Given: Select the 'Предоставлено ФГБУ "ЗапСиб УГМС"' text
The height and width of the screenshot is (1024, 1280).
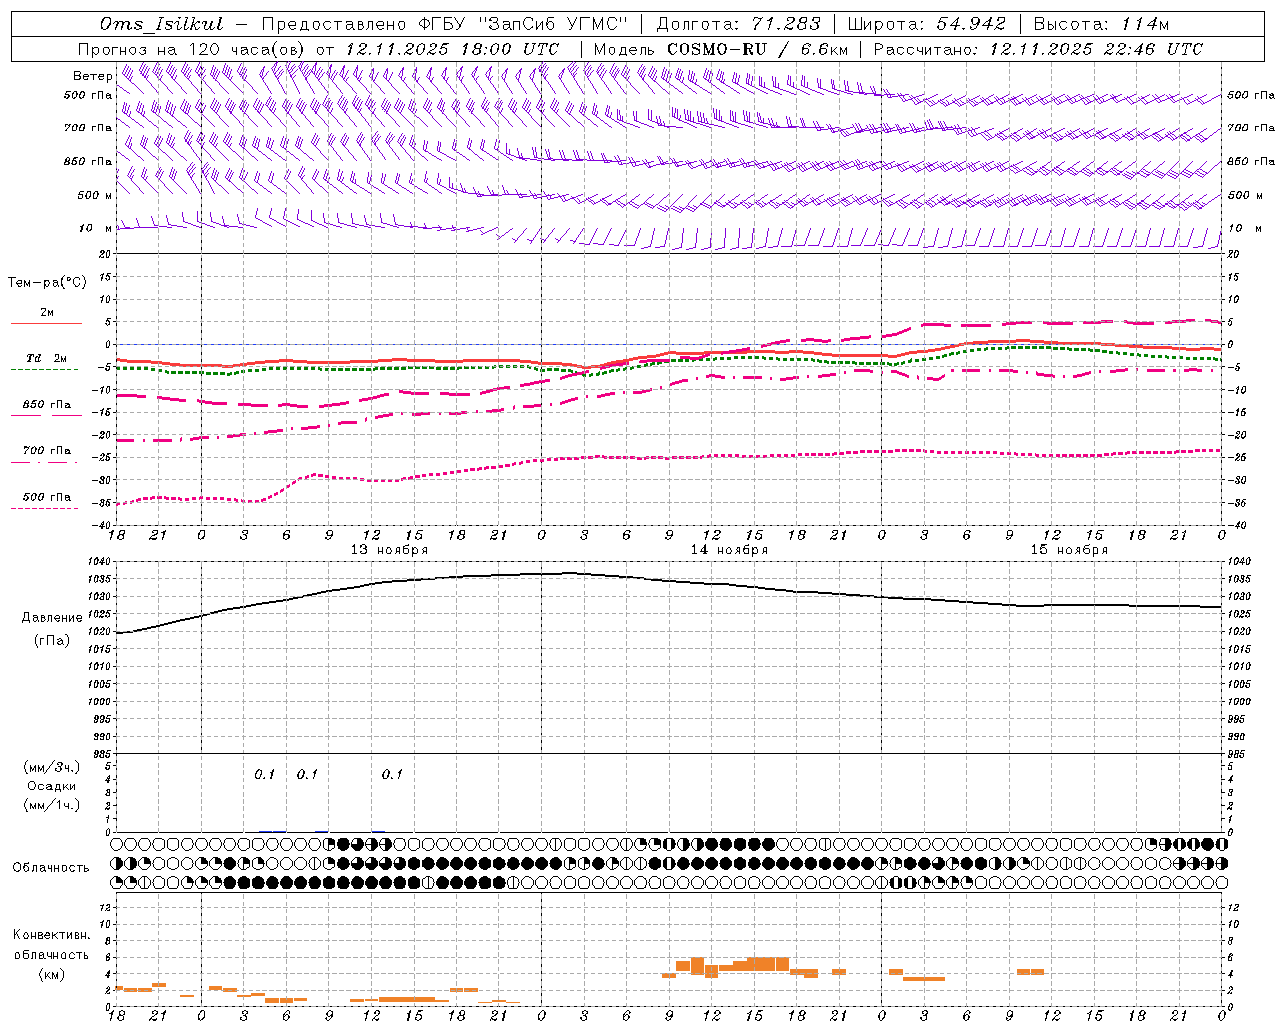Looking at the screenshot, I should [x=444, y=24].
